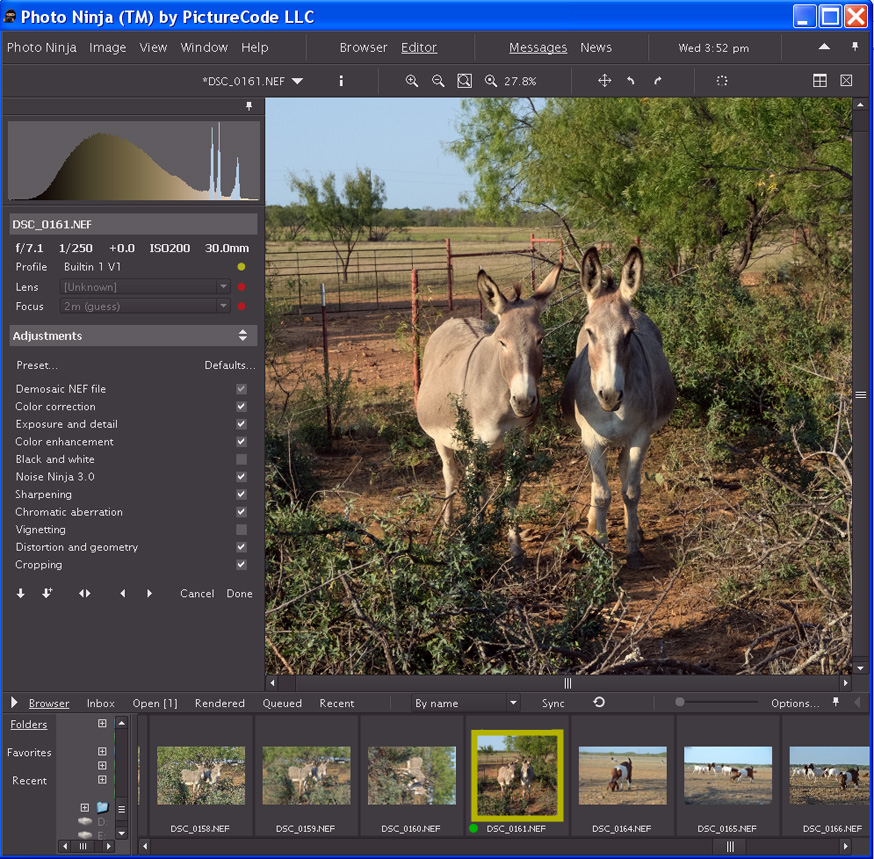This screenshot has height=859, width=874.
Task: Enable Black and white adjustment
Action: click(241, 459)
